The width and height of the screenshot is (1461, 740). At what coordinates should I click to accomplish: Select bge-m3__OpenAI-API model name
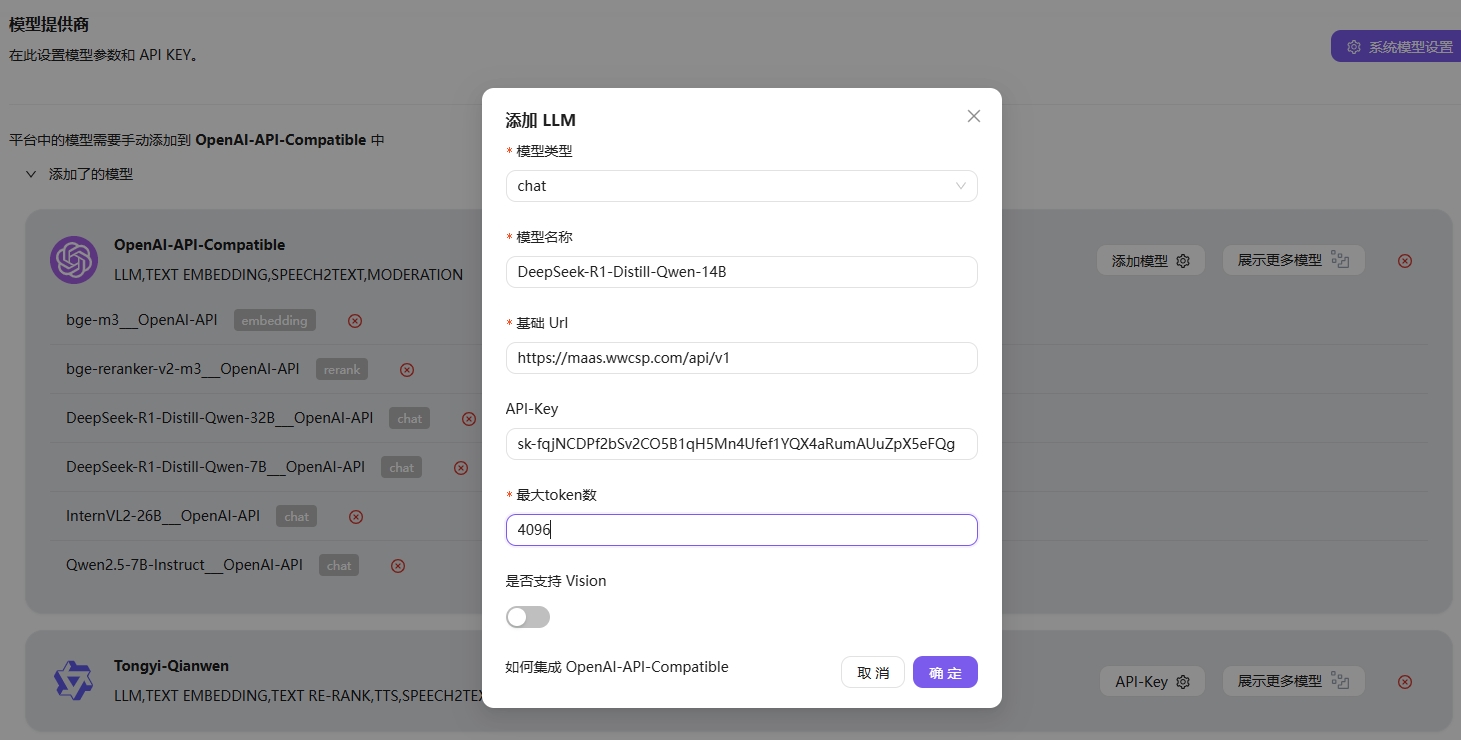point(142,320)
